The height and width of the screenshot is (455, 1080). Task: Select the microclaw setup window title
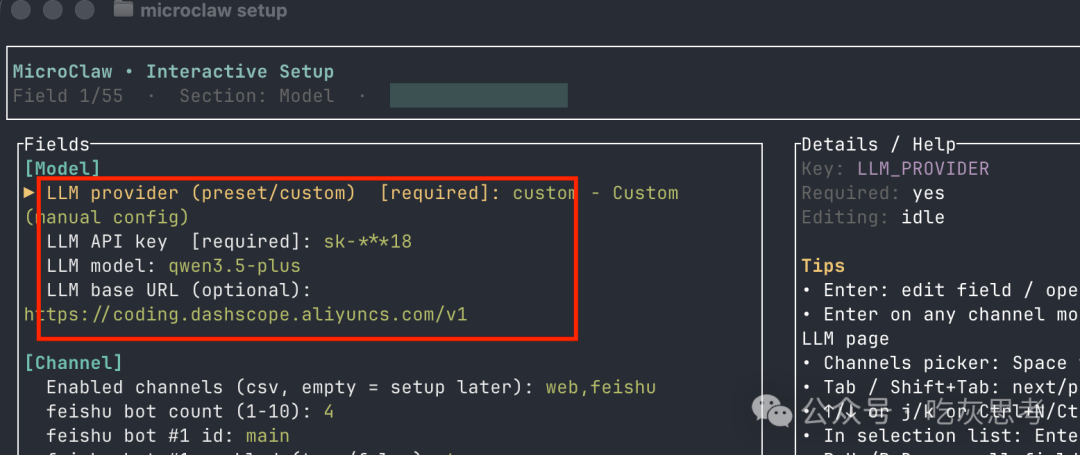point(213,11)
